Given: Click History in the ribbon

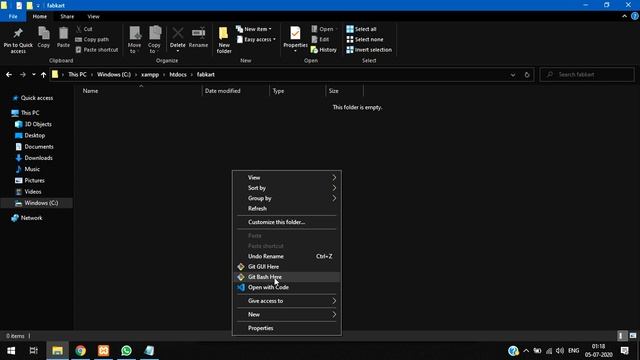Looking at the screenshot, I should click(x=324, y=50).
